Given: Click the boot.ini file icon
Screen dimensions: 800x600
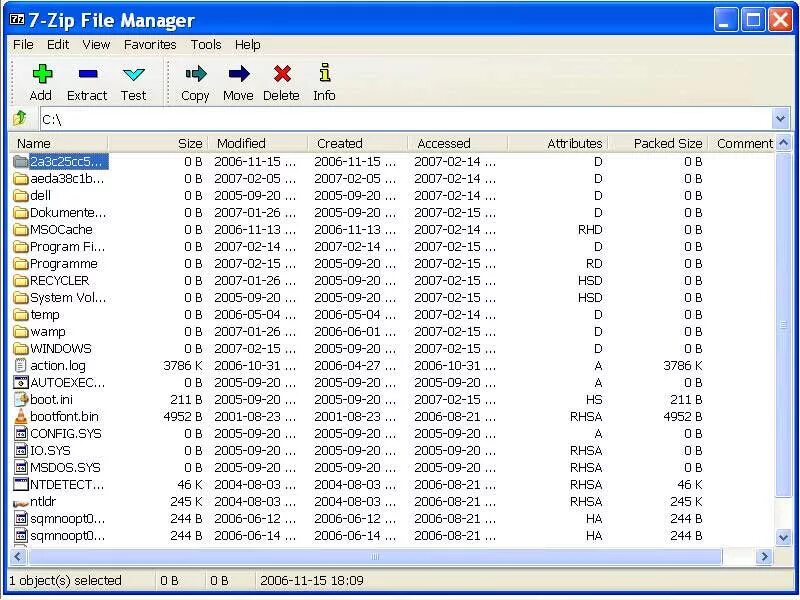Looking at the screenshot, I should coord(21,399).
